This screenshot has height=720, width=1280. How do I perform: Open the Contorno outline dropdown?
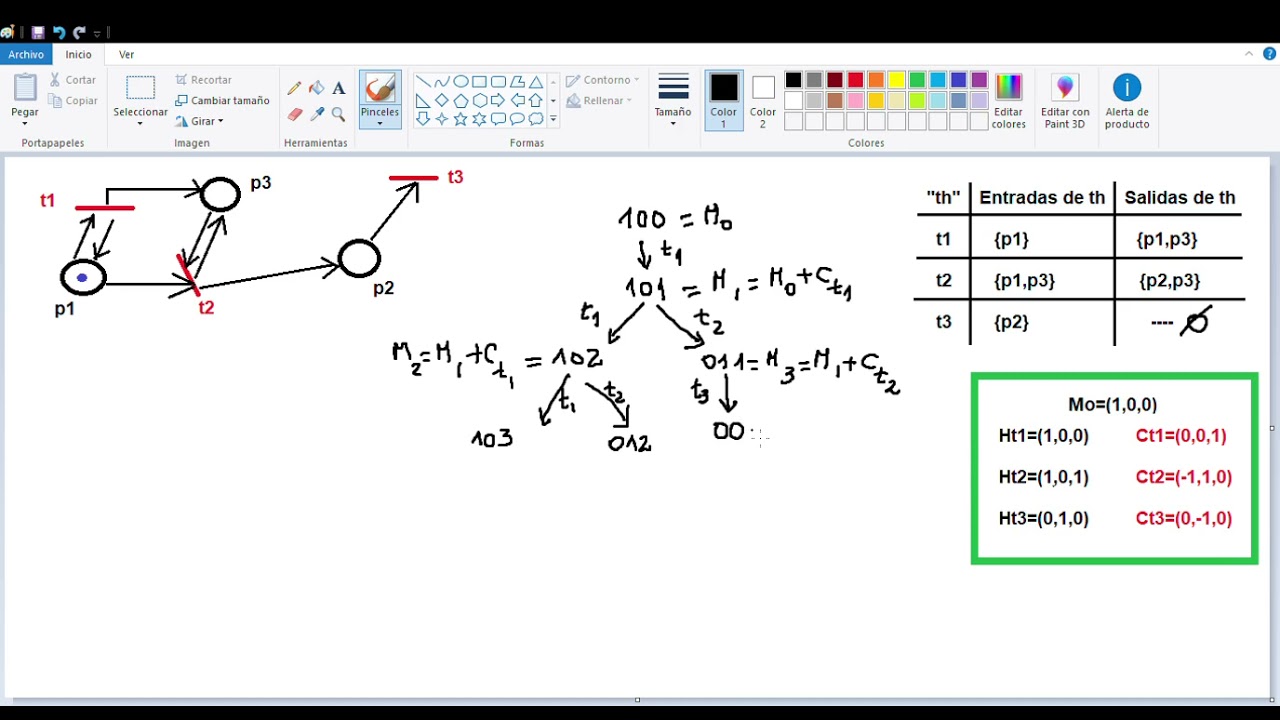coord(602,80)
